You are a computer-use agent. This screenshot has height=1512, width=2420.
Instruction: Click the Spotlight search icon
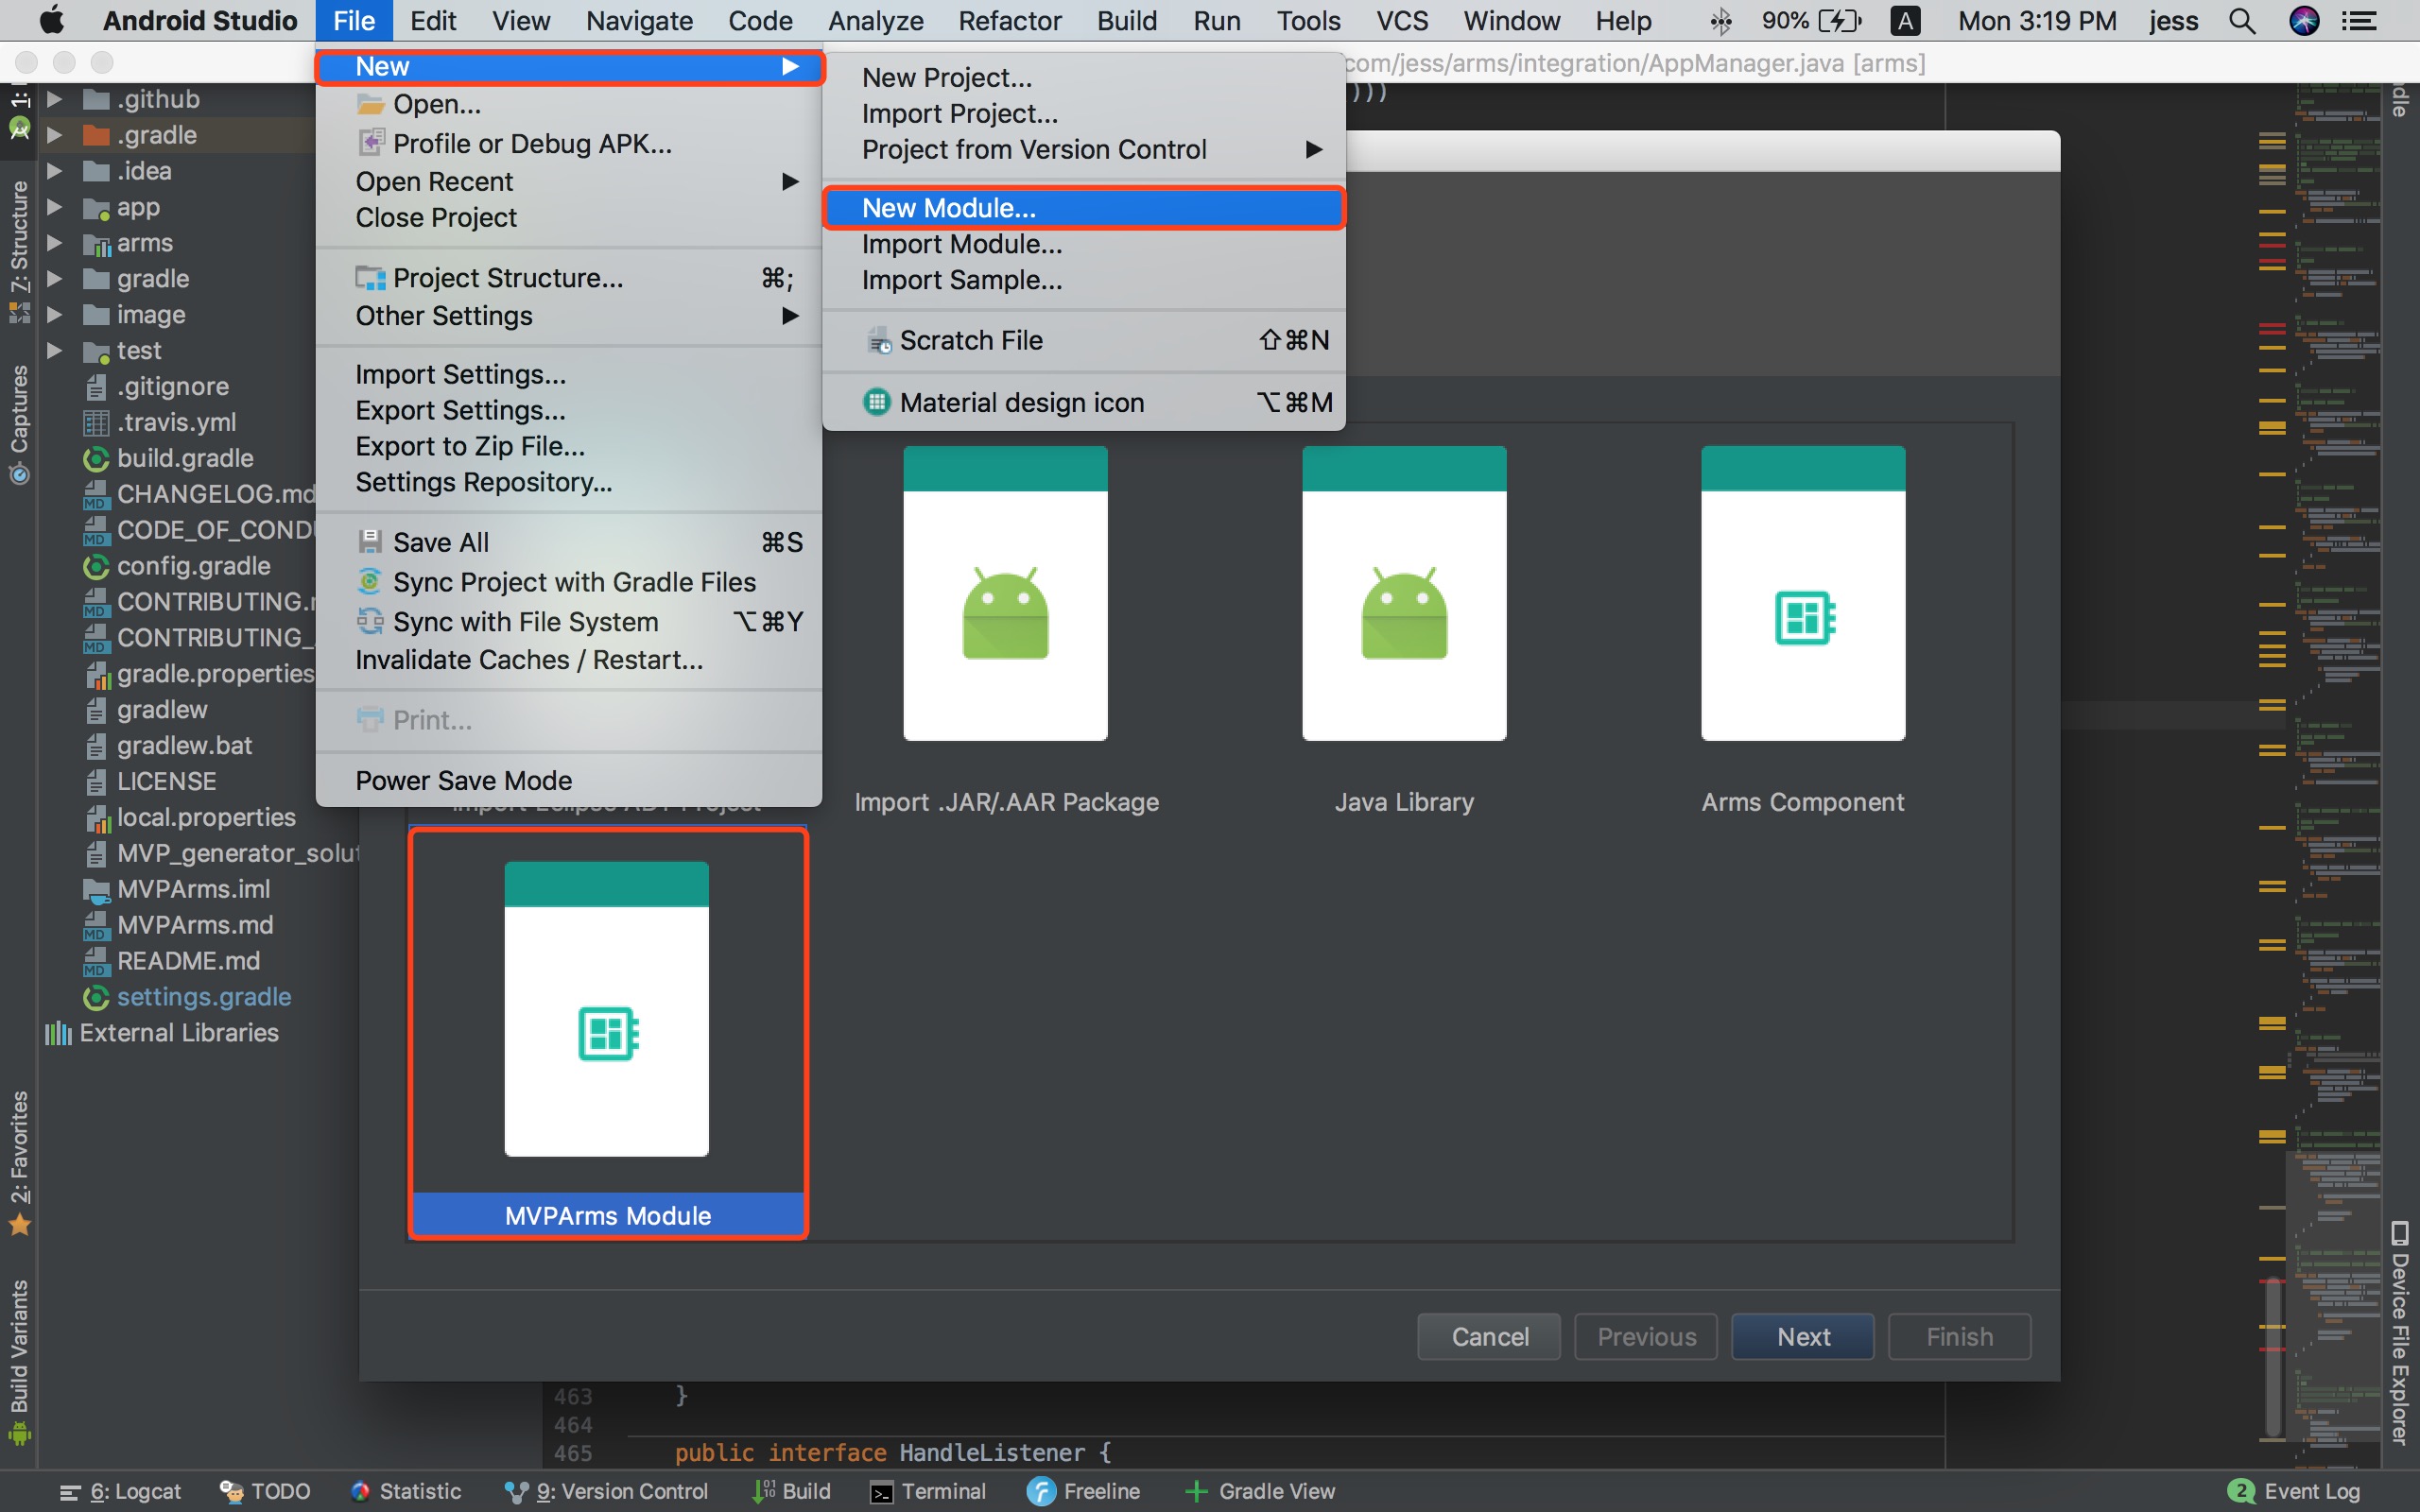point(2242,21)
